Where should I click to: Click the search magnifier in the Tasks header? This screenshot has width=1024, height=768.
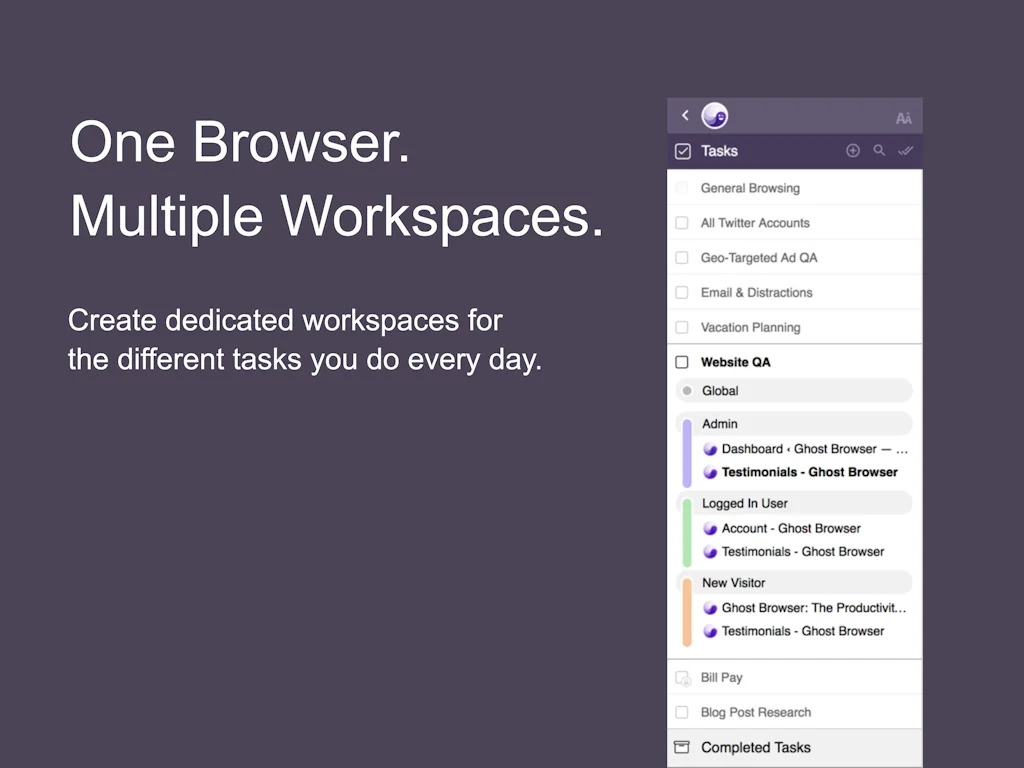tap(879, 150)
